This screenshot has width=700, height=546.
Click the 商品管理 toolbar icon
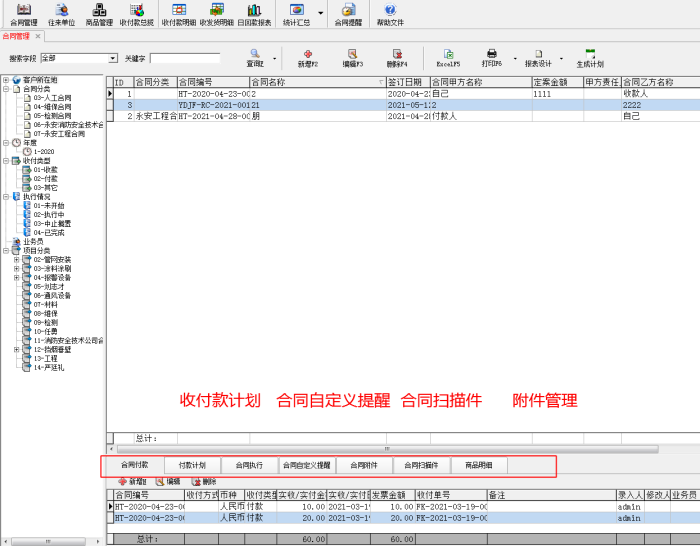[x=99, y=13]
